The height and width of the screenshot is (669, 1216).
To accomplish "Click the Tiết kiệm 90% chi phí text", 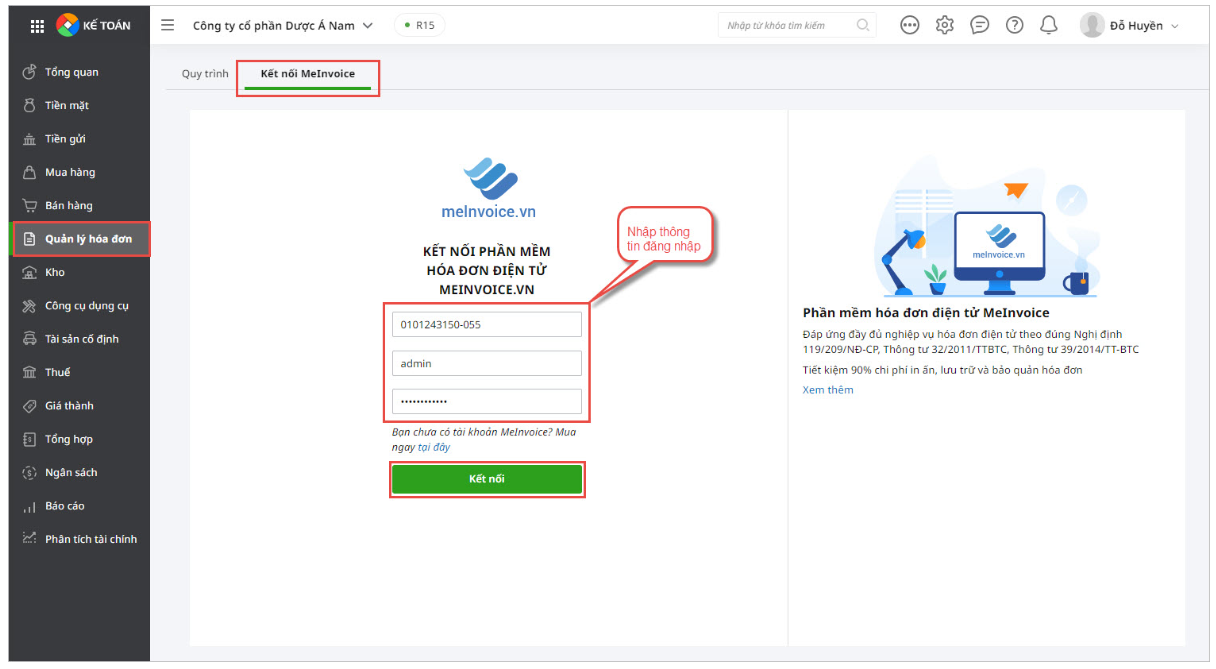I will point(943,370).
